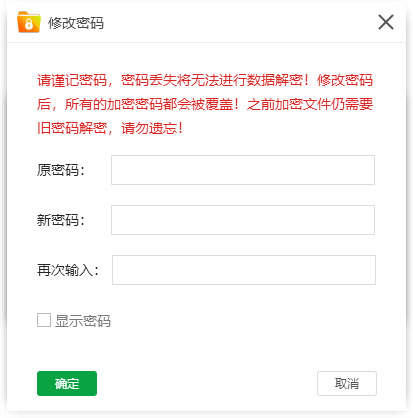The height and width of the screenshot is (418, 413).
Task: Tick the 显示密码 checkbox box
Action: pyautogui.click(x=44, y=320)
